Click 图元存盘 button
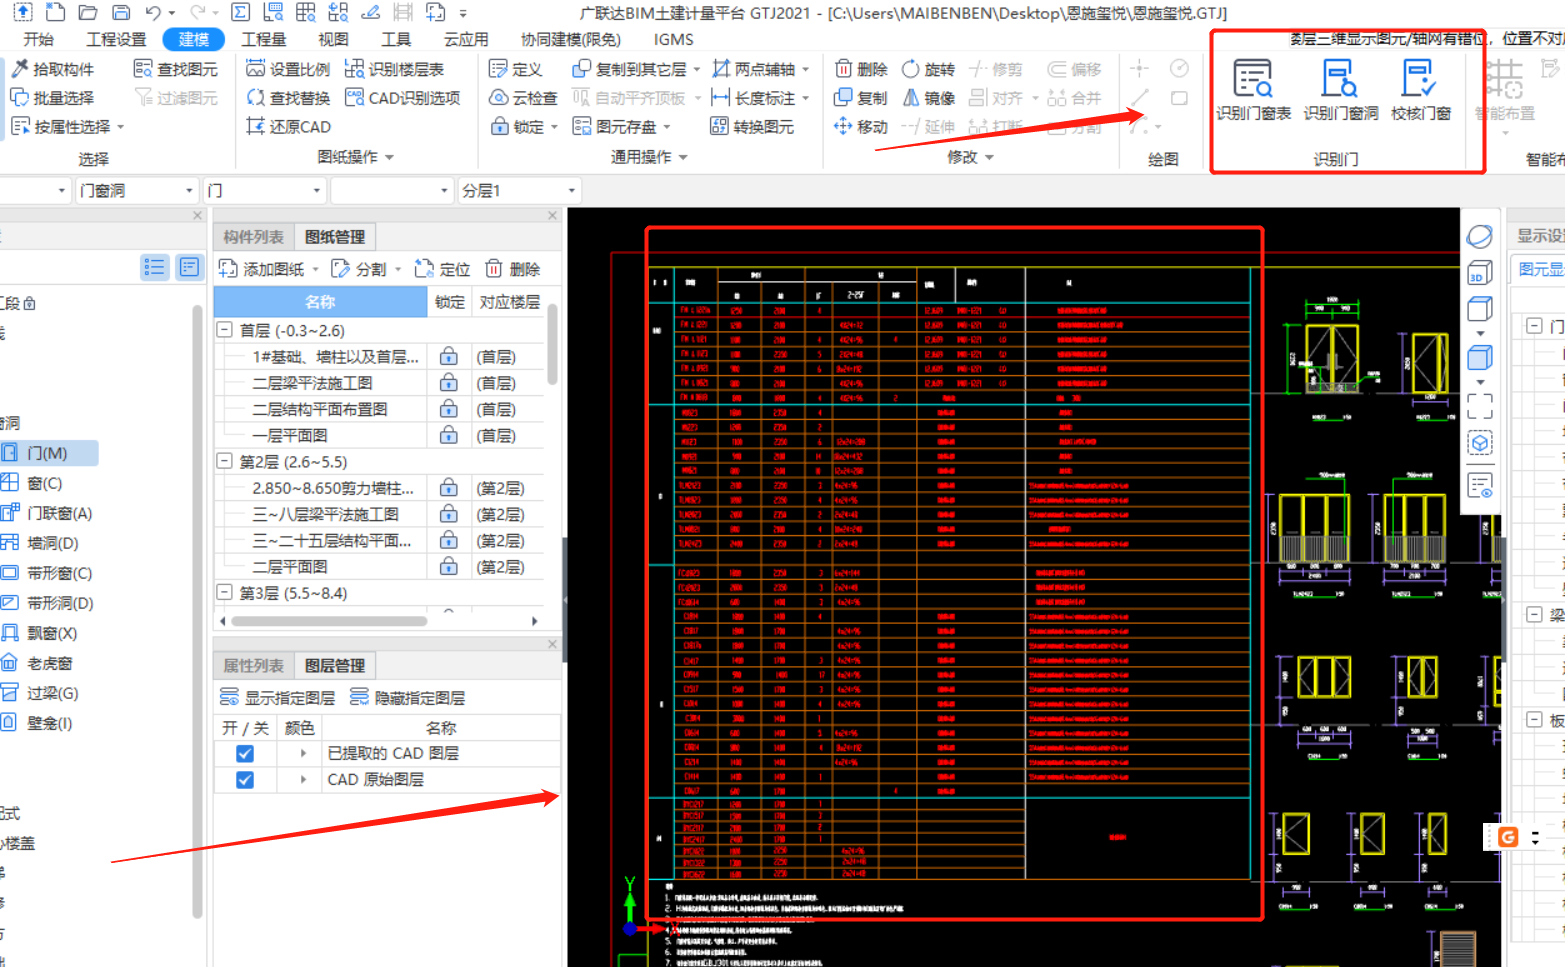The height and width of the screenshot is (967, 1565). 621,127
